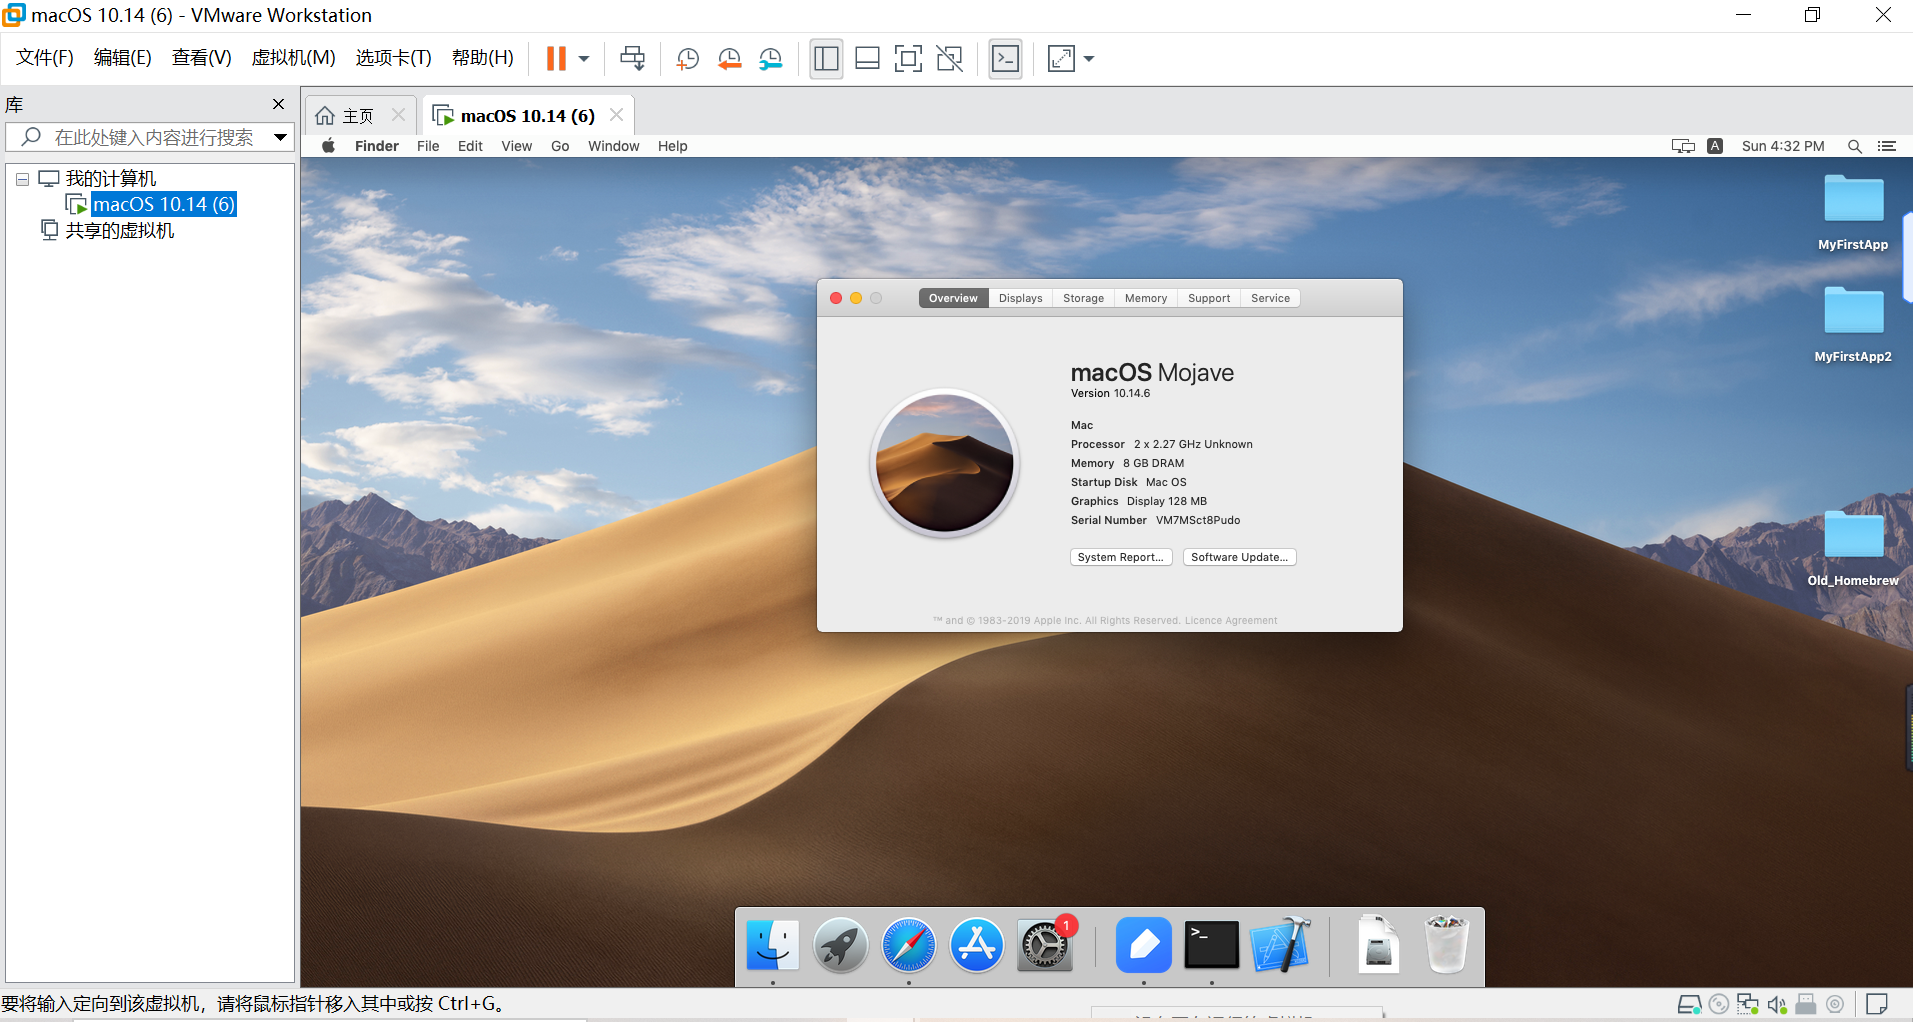
Task: Open System Preferences from the Dock
Action: click(1045, 945)
